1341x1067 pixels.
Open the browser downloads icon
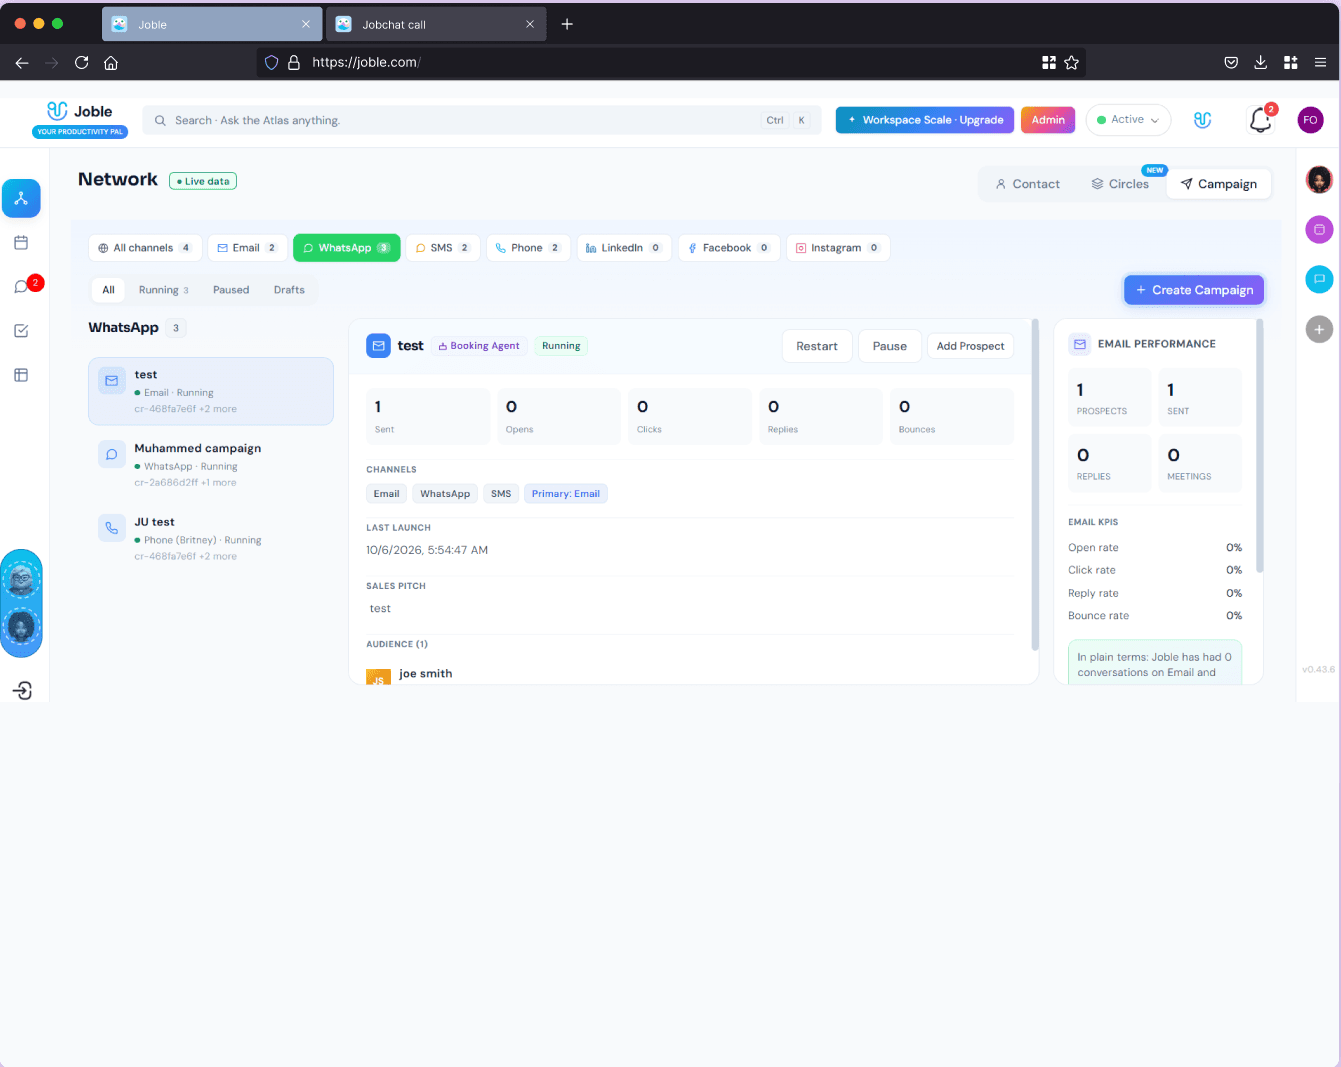[x=1260, y=62]
